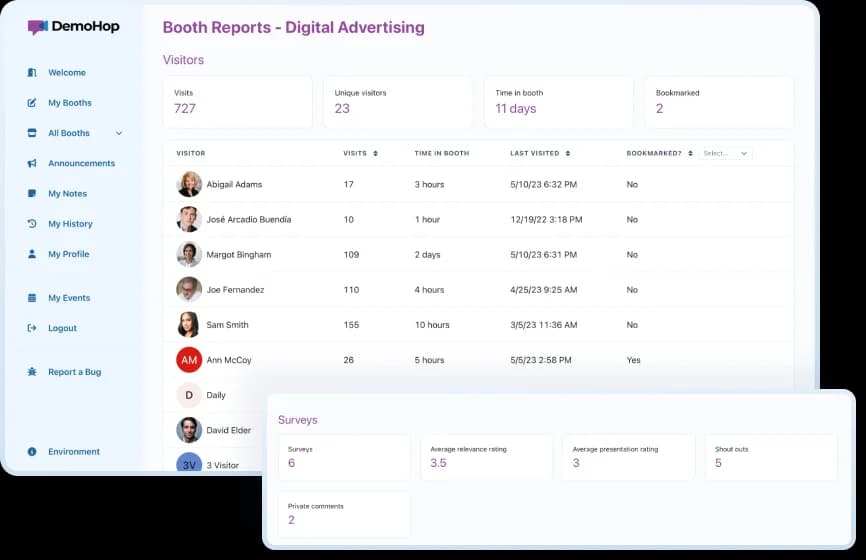Click the Welcome door icon
866x560 pixels.
coord(32,72)
